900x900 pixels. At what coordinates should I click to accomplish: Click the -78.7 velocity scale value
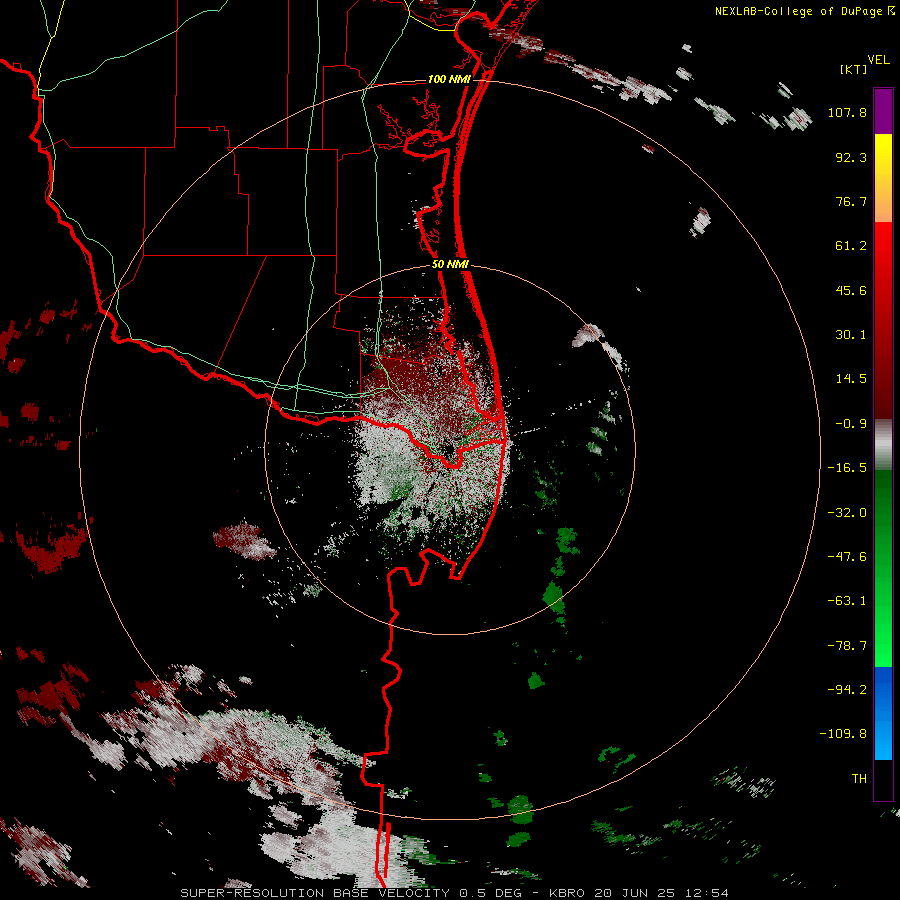point(847,646)
